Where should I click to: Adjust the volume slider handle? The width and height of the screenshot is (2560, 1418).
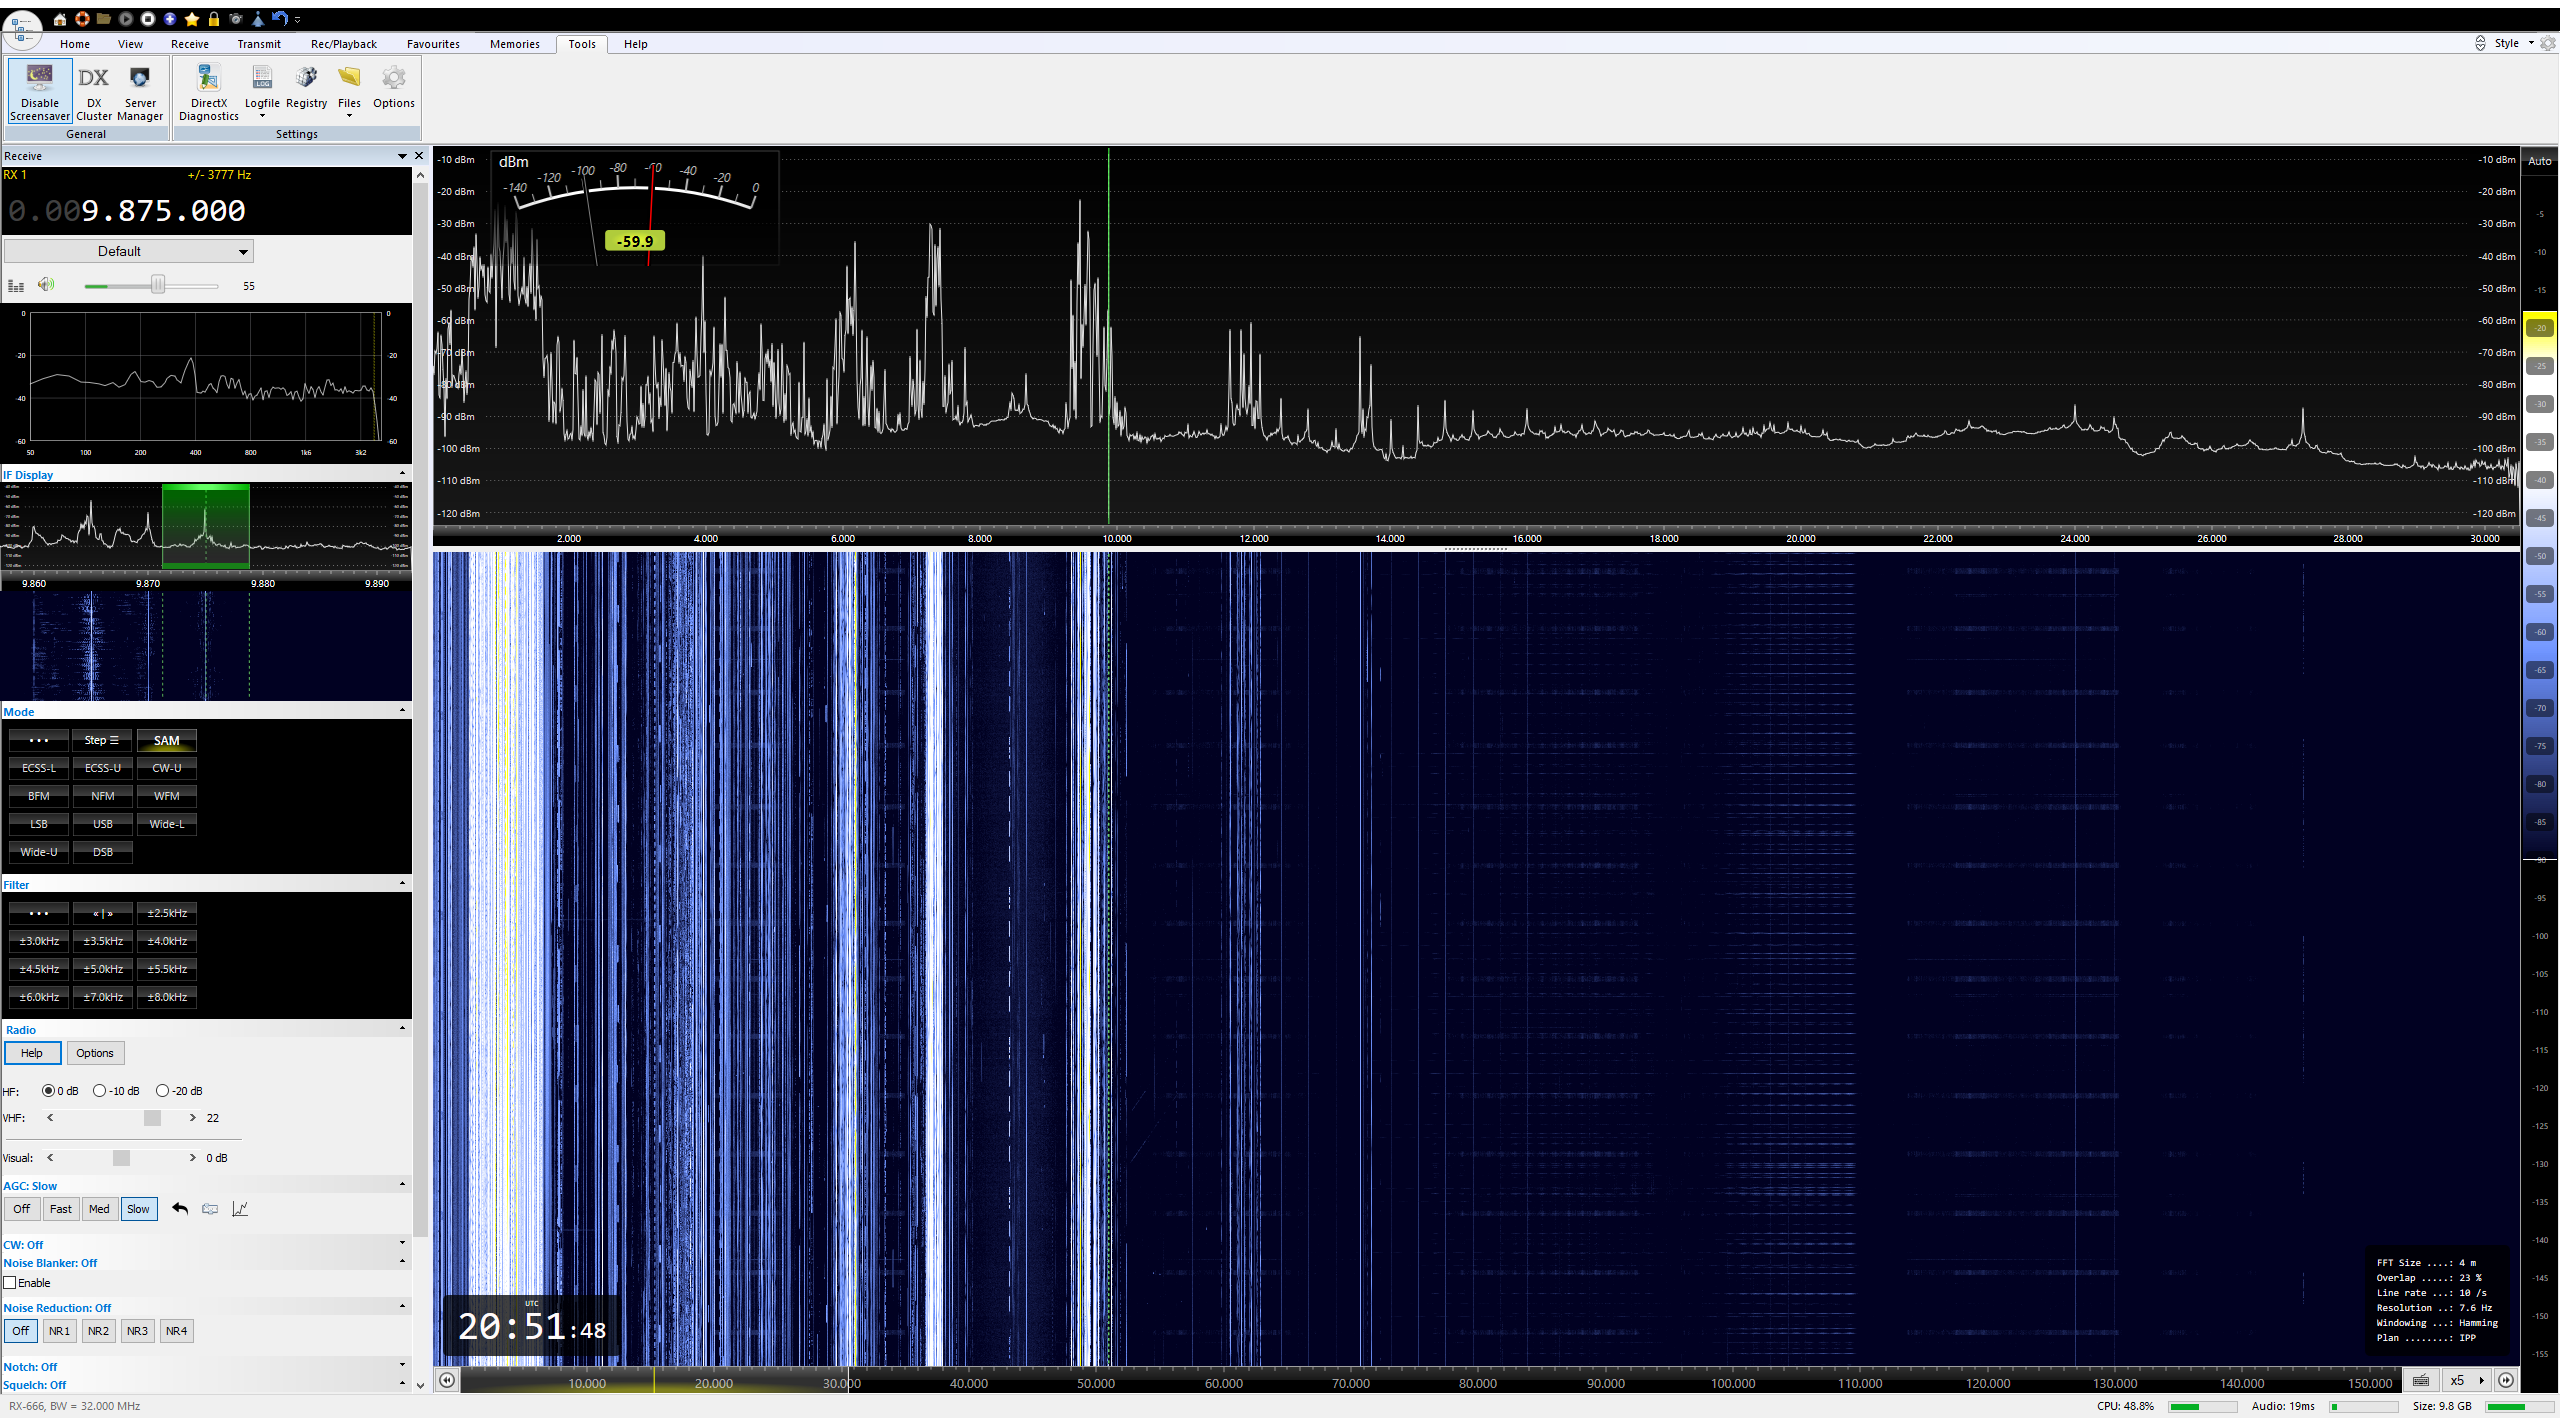(158, 285)
